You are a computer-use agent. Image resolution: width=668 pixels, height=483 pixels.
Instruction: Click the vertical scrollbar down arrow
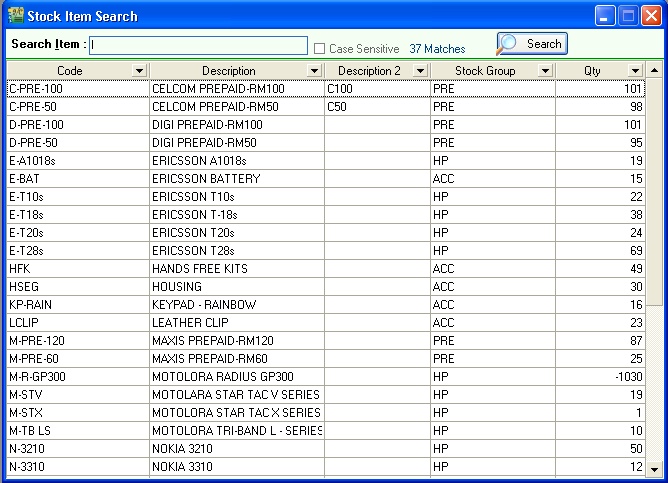(x=654, y=469)
